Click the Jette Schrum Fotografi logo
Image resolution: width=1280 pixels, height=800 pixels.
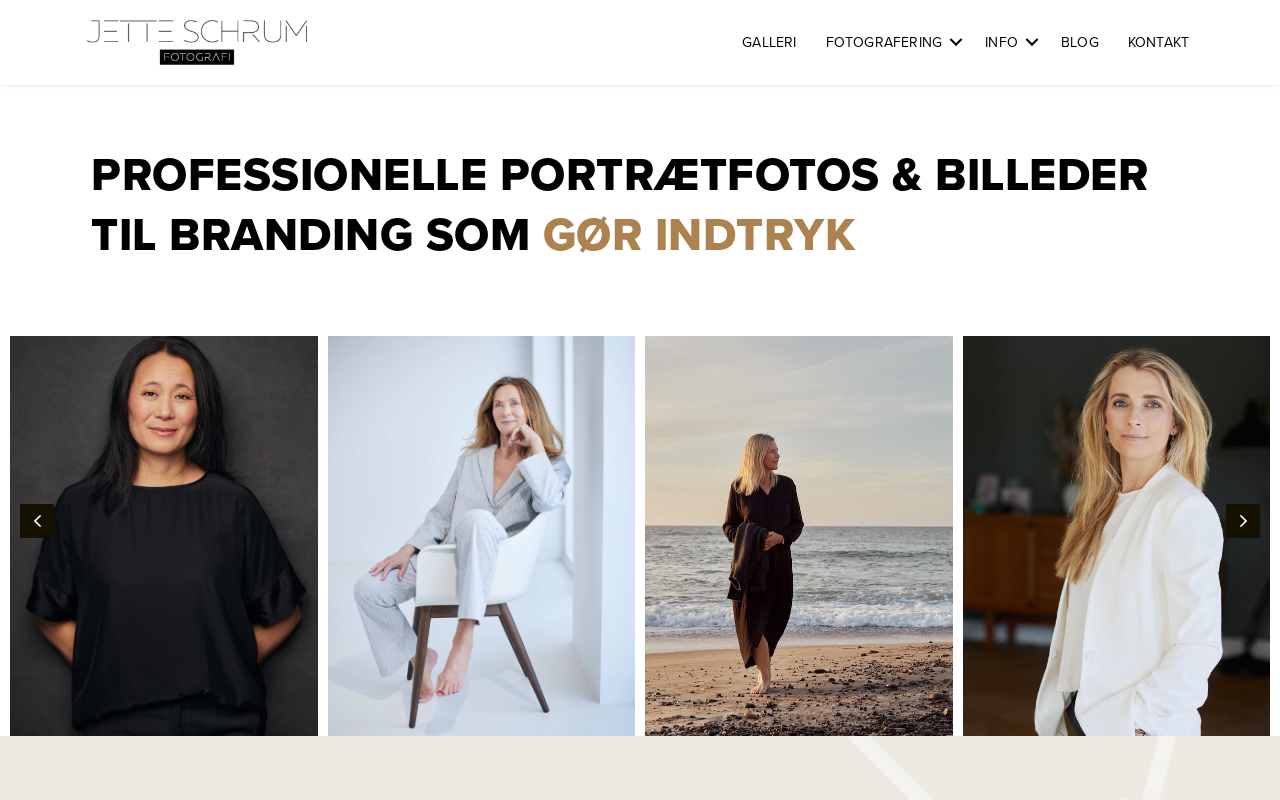point(197,42)
